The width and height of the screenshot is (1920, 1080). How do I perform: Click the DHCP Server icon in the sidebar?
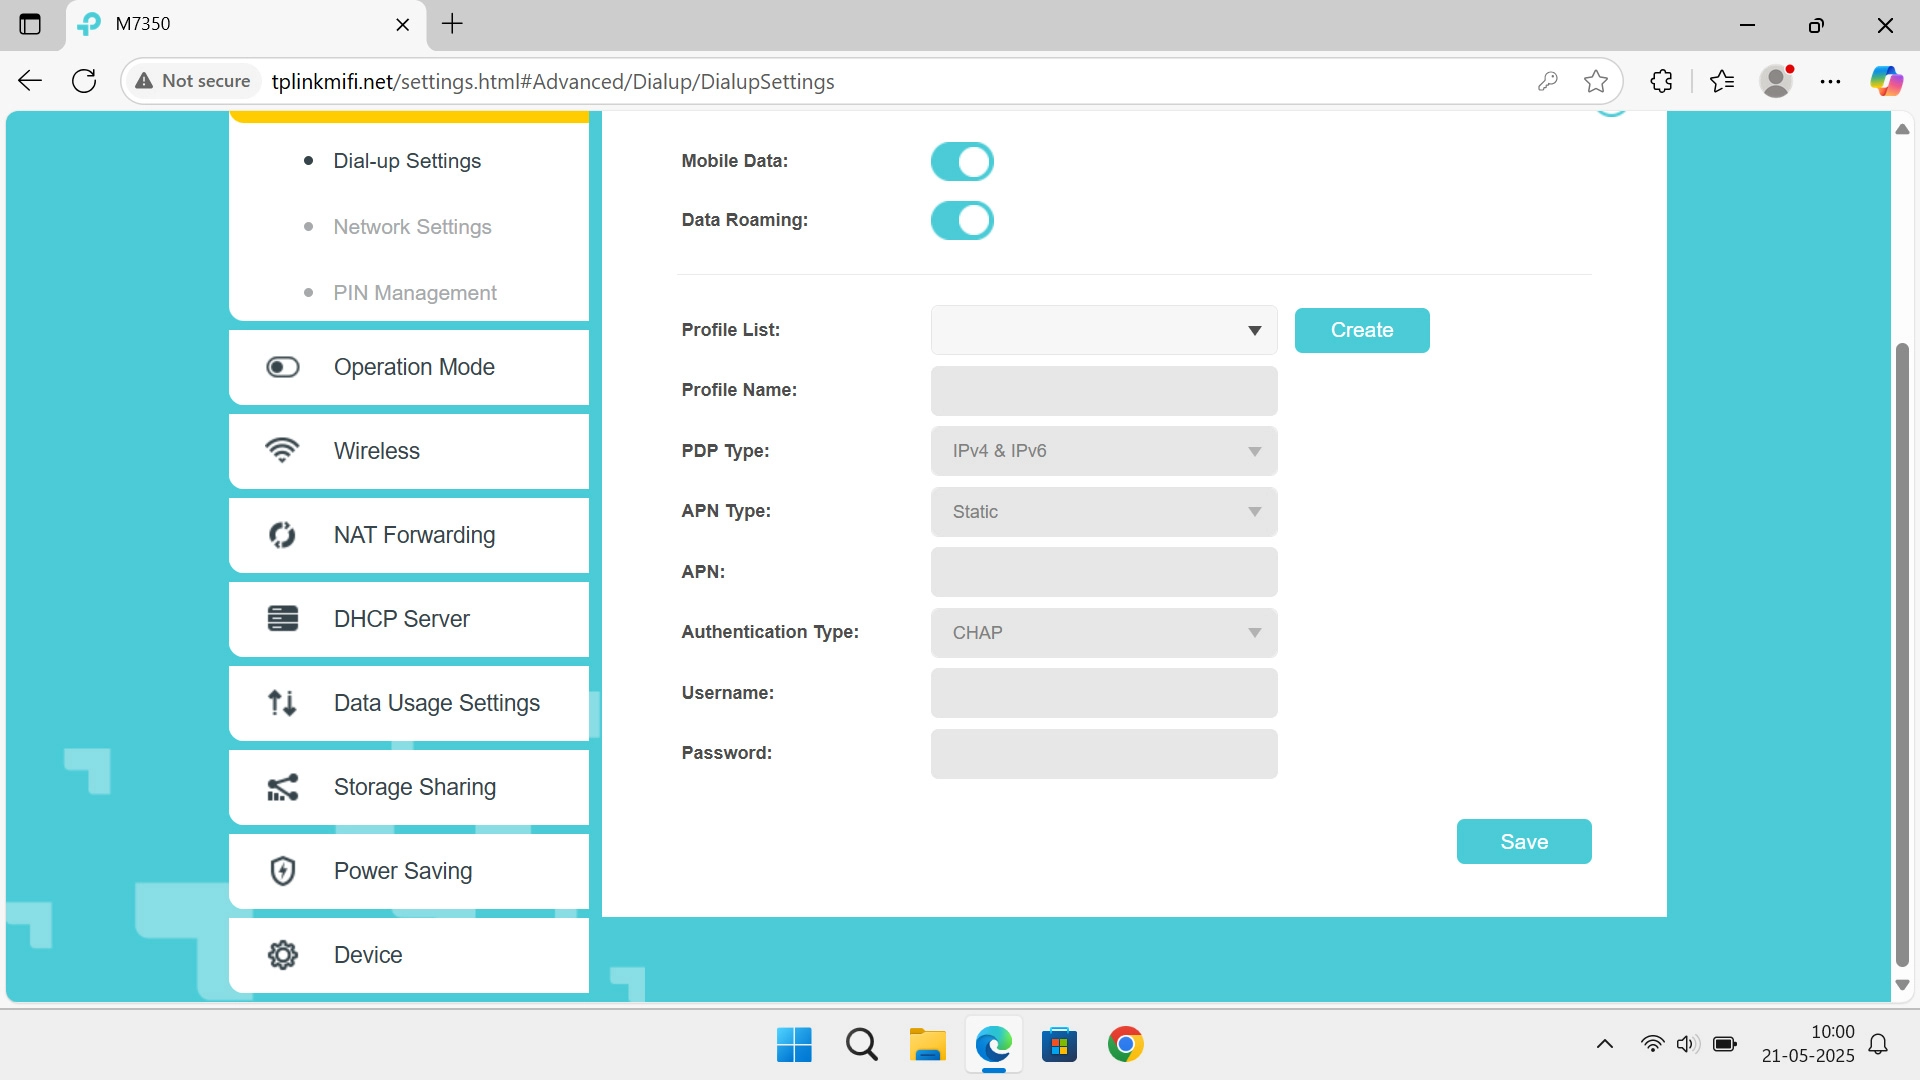coord(283,619)
